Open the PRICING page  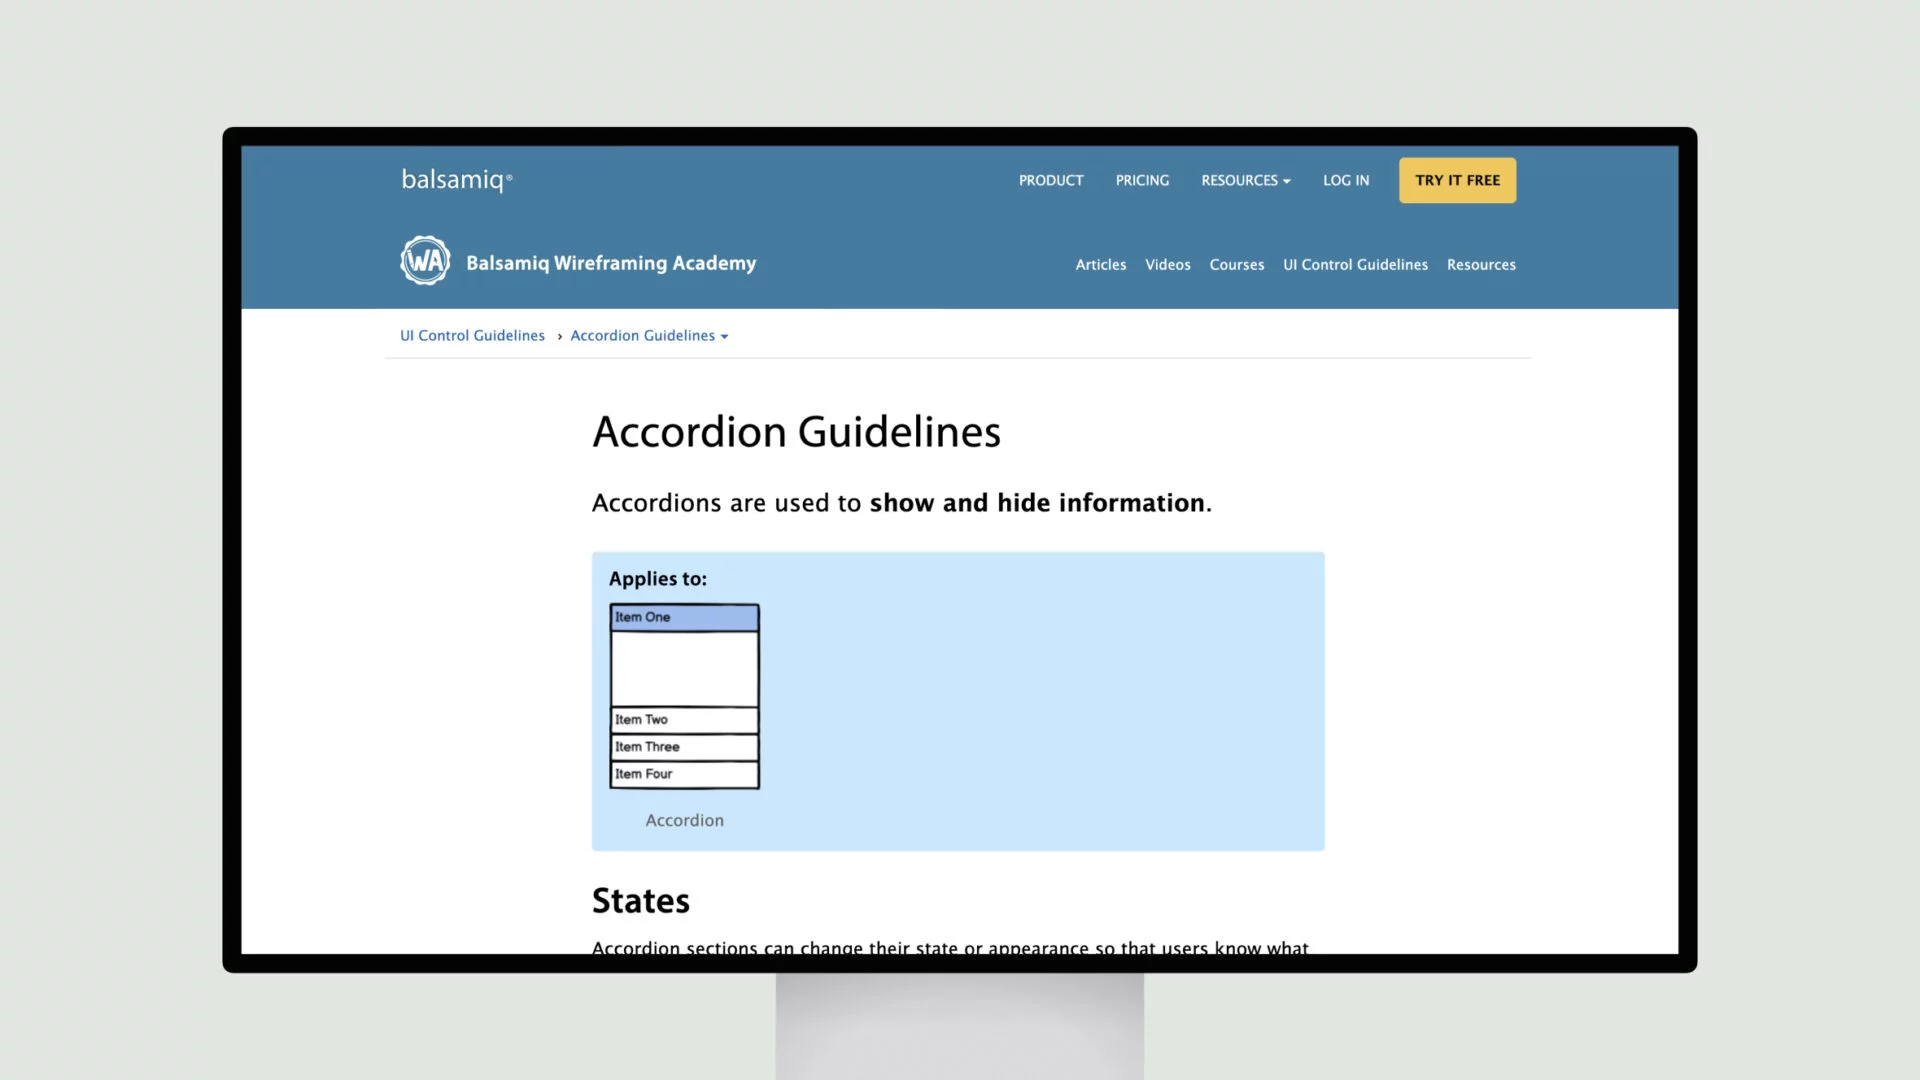(1142, 181)
